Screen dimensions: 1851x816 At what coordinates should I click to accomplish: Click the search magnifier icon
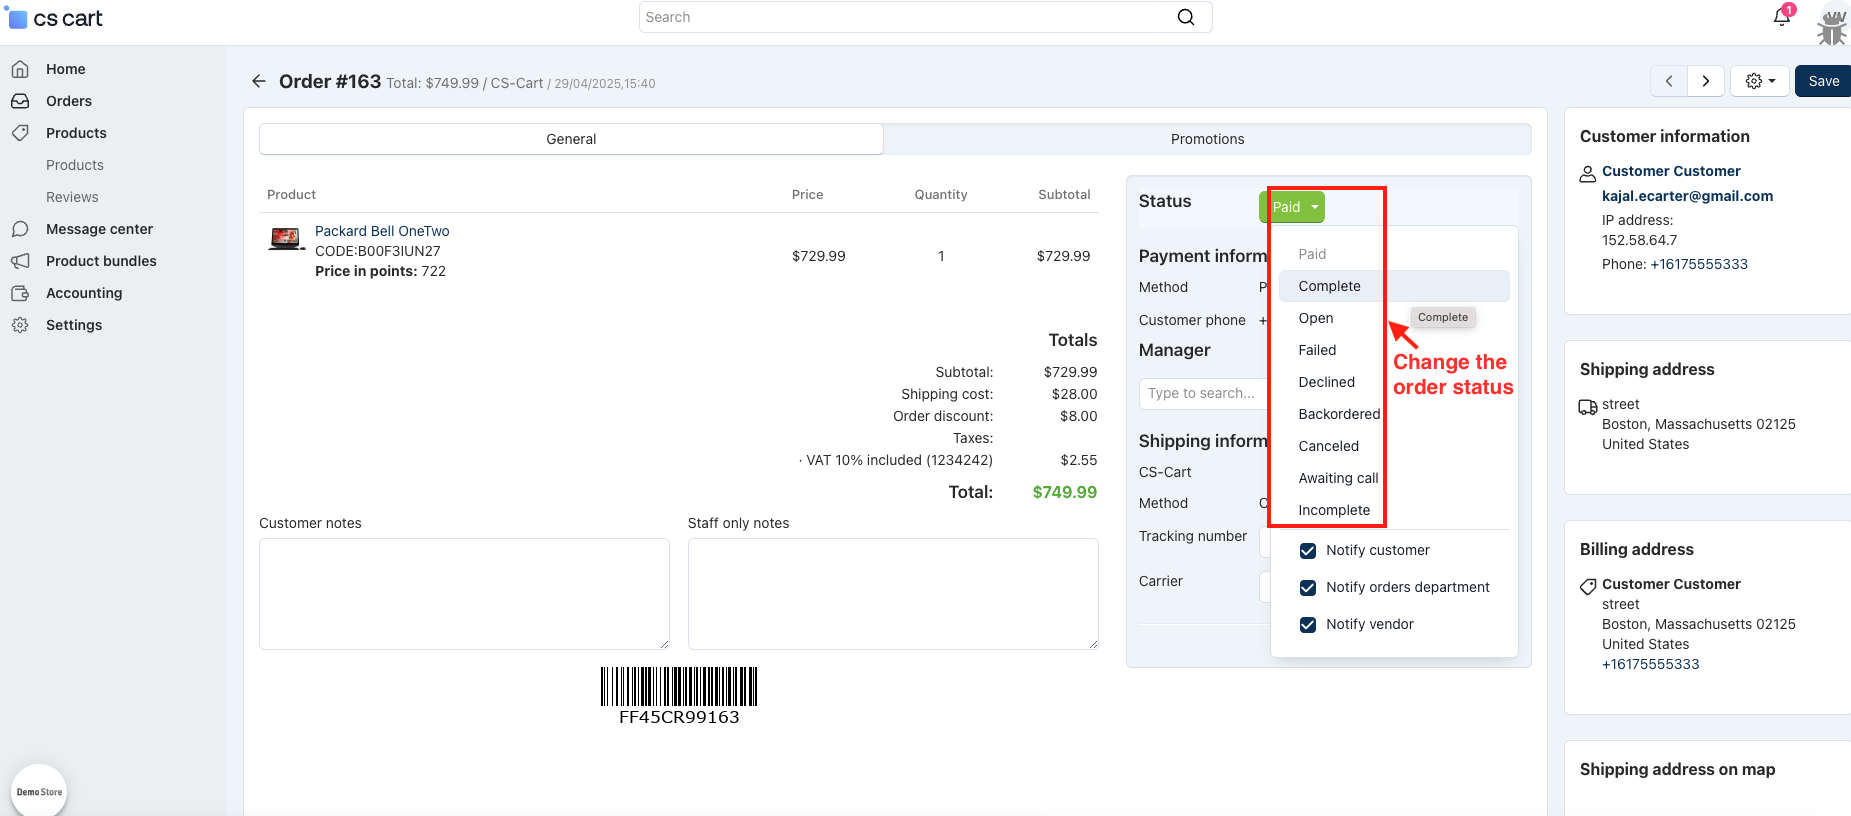(x=1186, y=17)
